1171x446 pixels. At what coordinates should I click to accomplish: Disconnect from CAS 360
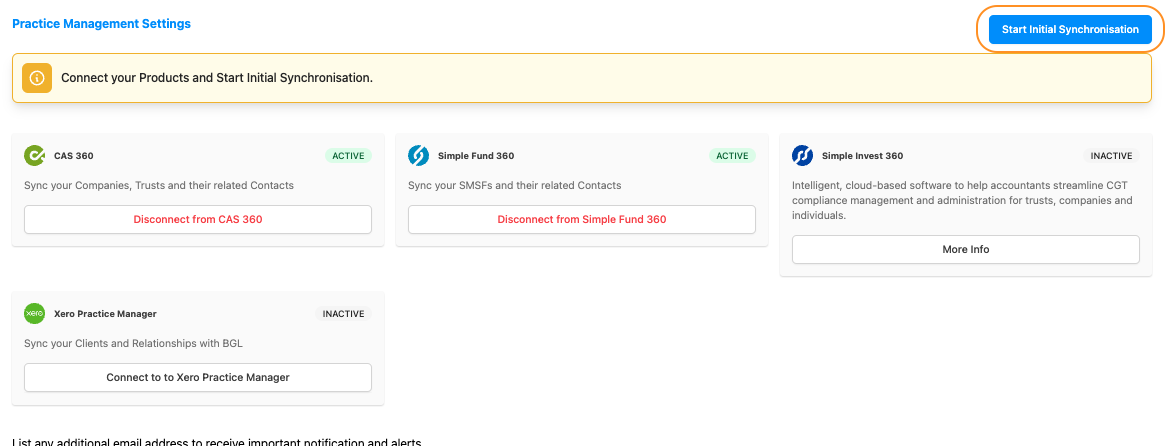(198, 220)
